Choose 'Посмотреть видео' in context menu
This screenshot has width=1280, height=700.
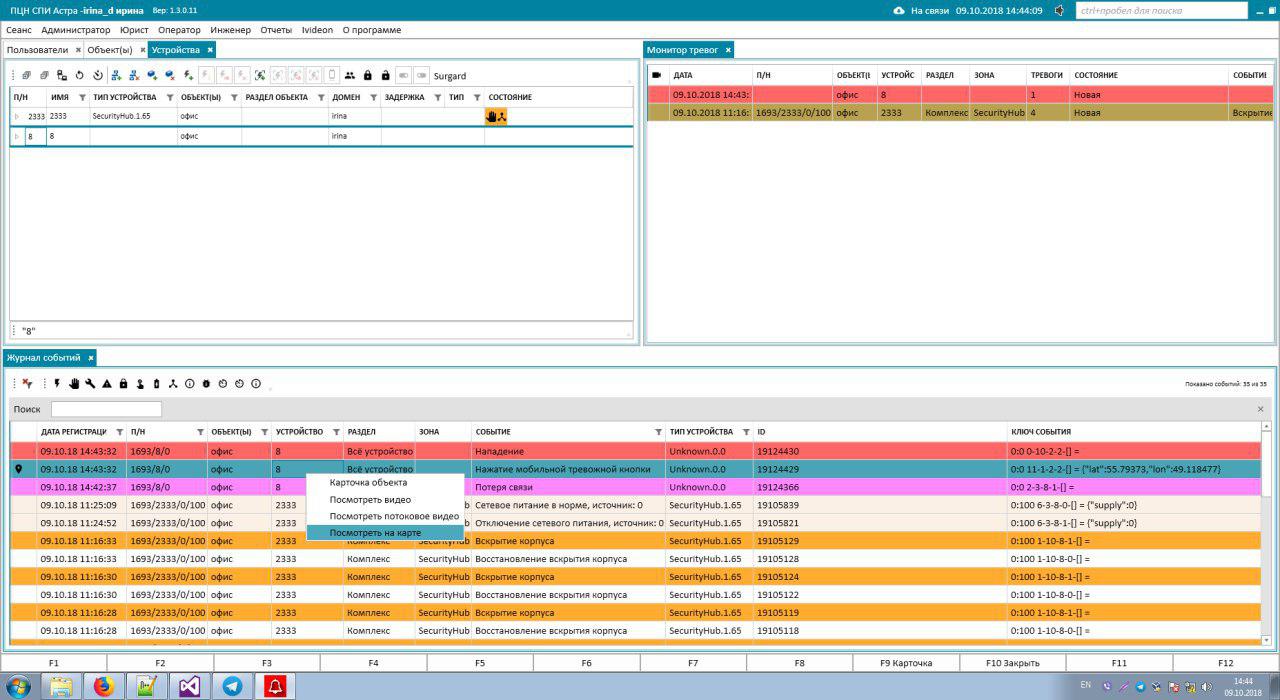click(x=385, y=499)
